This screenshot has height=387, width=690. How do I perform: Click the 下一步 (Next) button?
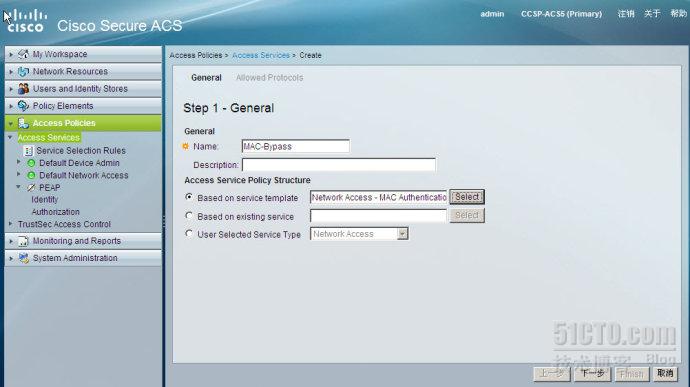[x=592, y=374]
